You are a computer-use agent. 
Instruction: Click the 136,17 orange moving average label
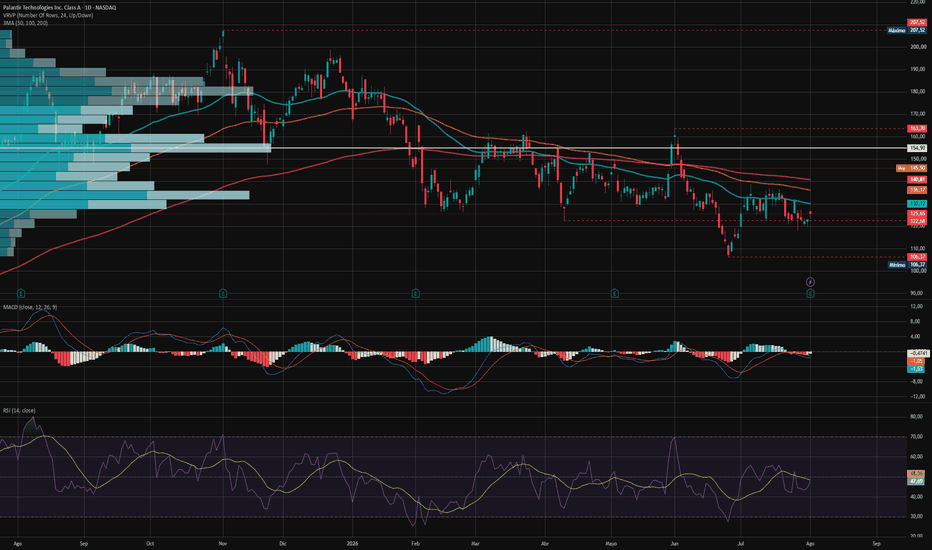(x=917, y=190)
